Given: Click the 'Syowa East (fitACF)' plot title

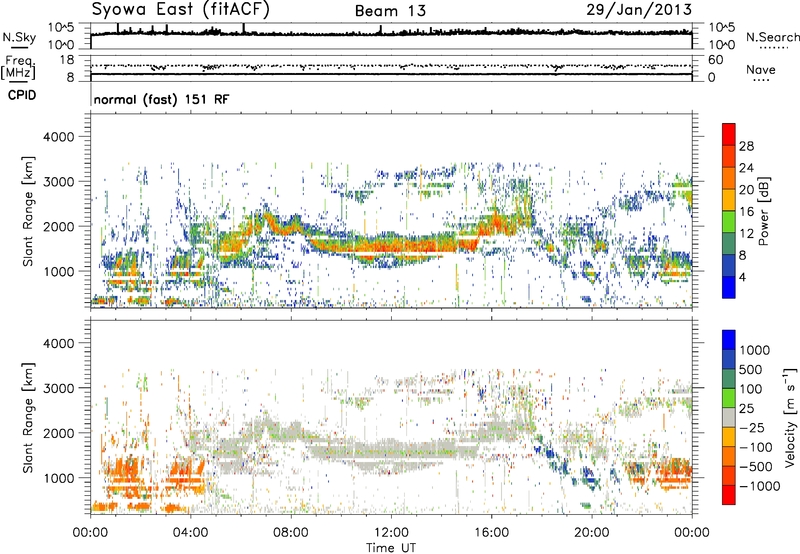Looking at the screenshot, I should [181, 10].
